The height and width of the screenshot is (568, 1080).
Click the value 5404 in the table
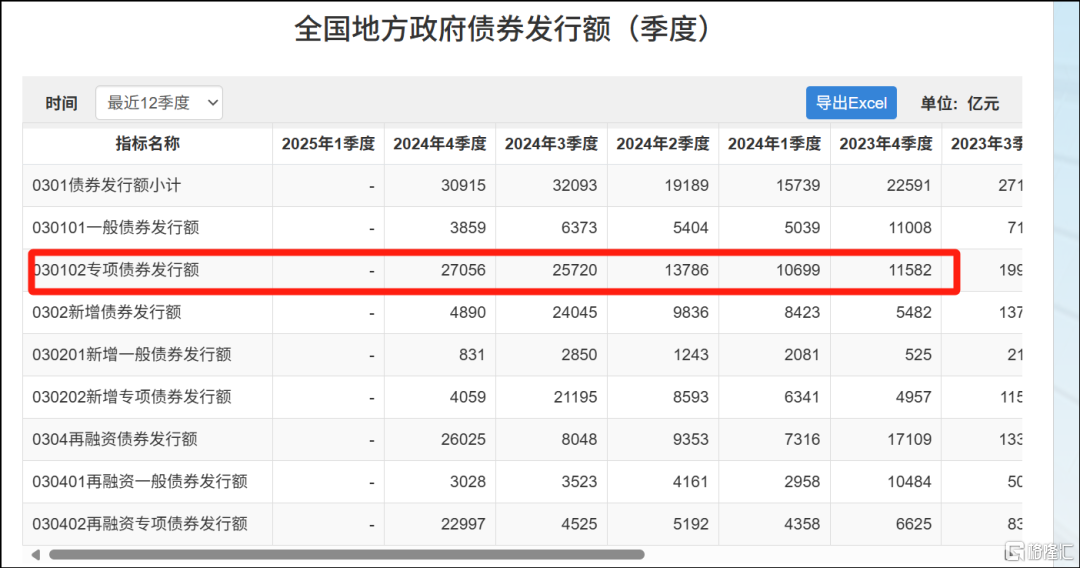pos(691,228)
